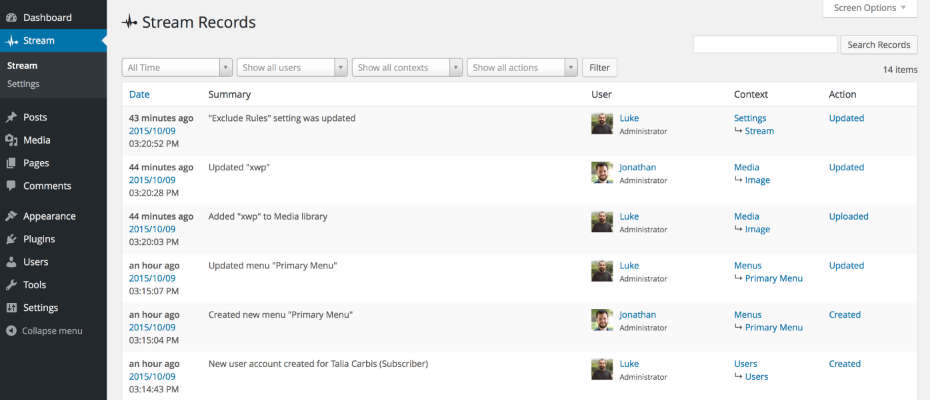The height and width of the screenshot is (400, 930).
Task: Click the Tools wrench icon
Action: [11, 285]
